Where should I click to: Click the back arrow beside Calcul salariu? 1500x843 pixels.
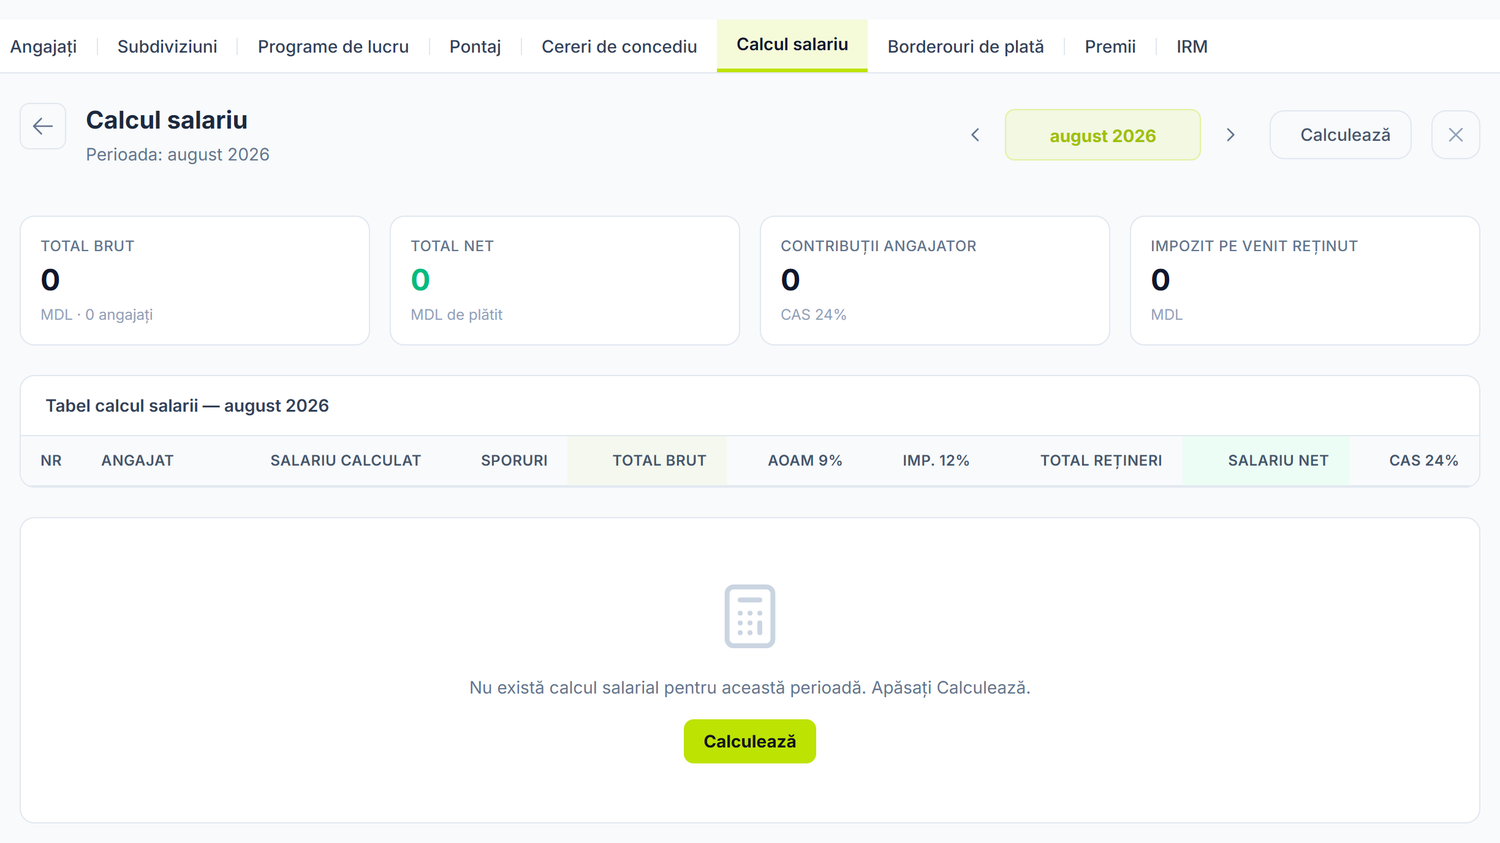click(43, 126)
